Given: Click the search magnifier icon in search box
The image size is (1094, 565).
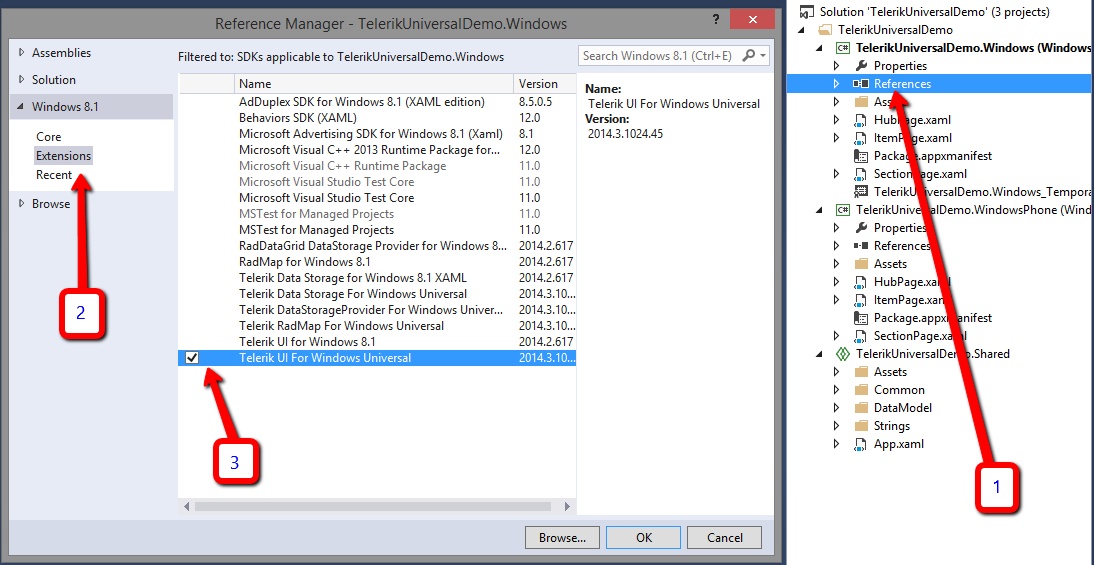Looking at the screenshot, I should pos(750,56).
